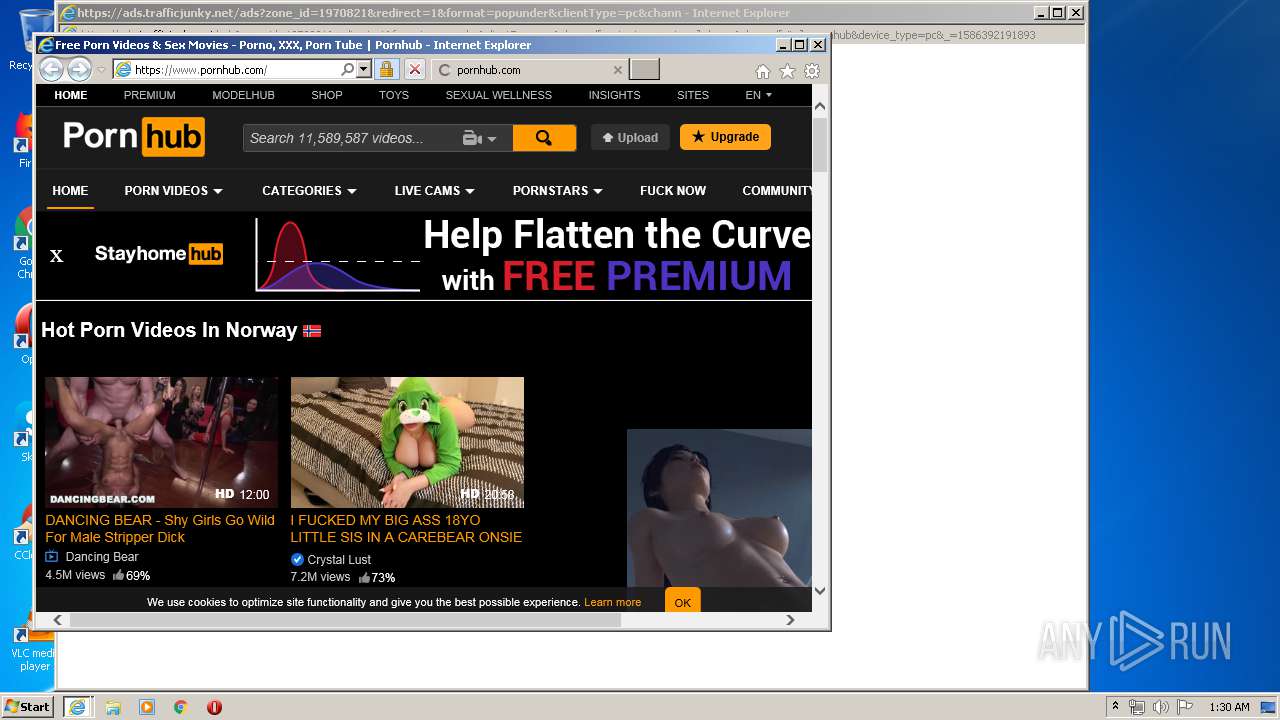Click the network tray icon
1280x720 pixels.
tap(1137, 707)
